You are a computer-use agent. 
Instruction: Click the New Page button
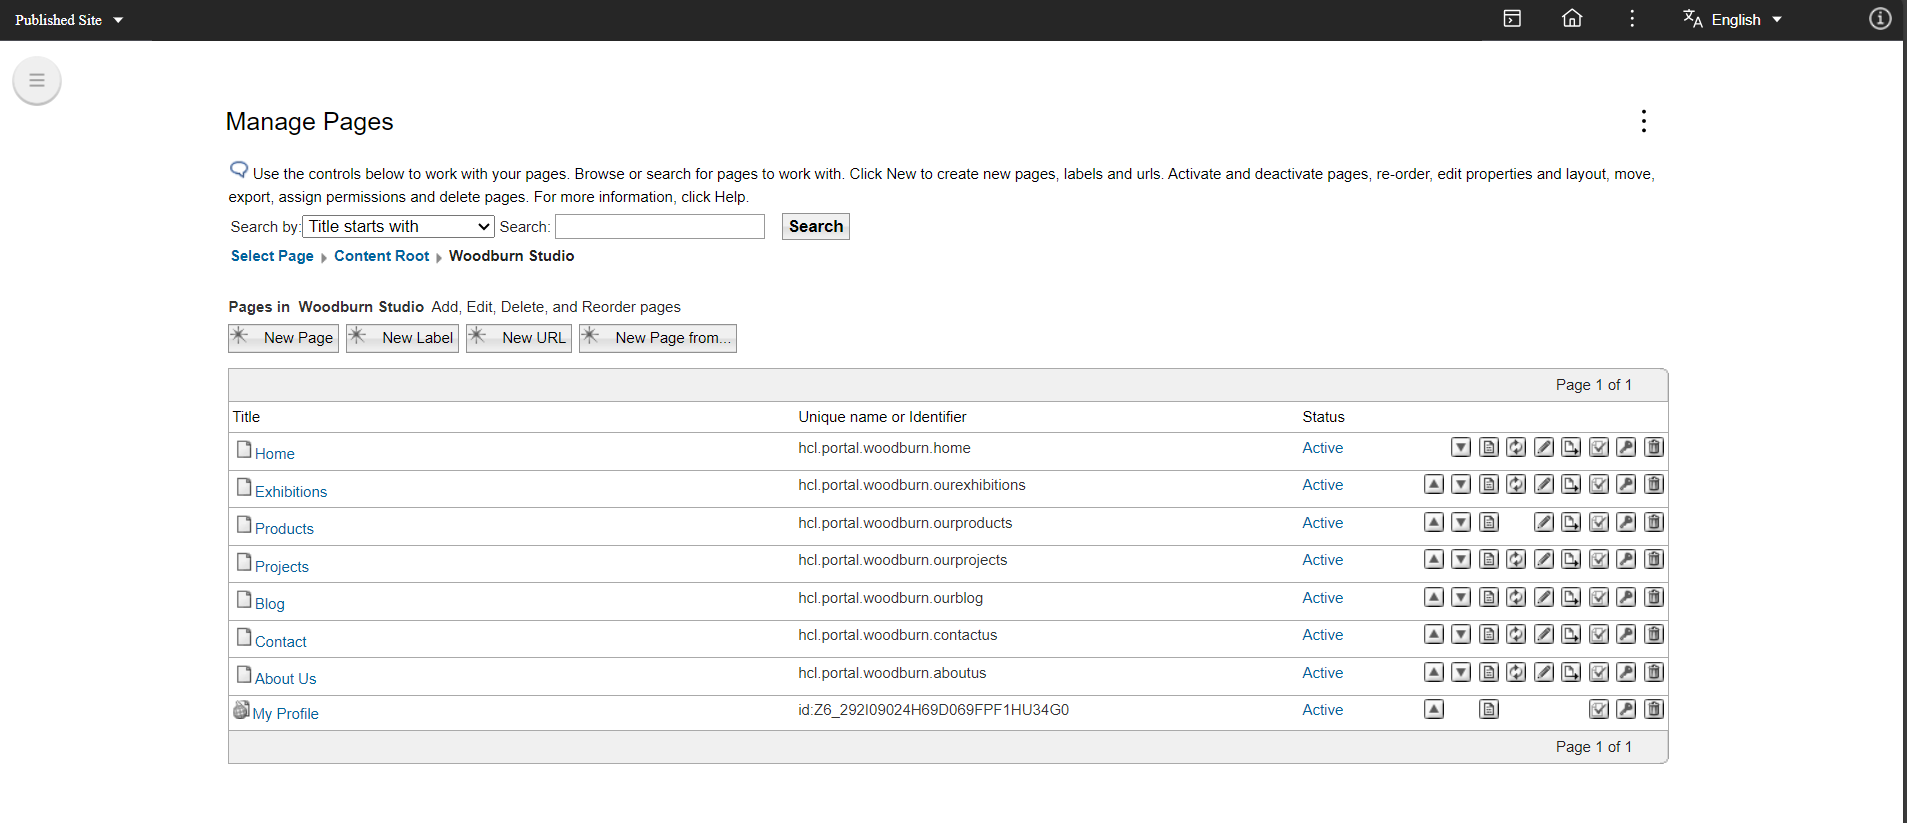point(284,338)
